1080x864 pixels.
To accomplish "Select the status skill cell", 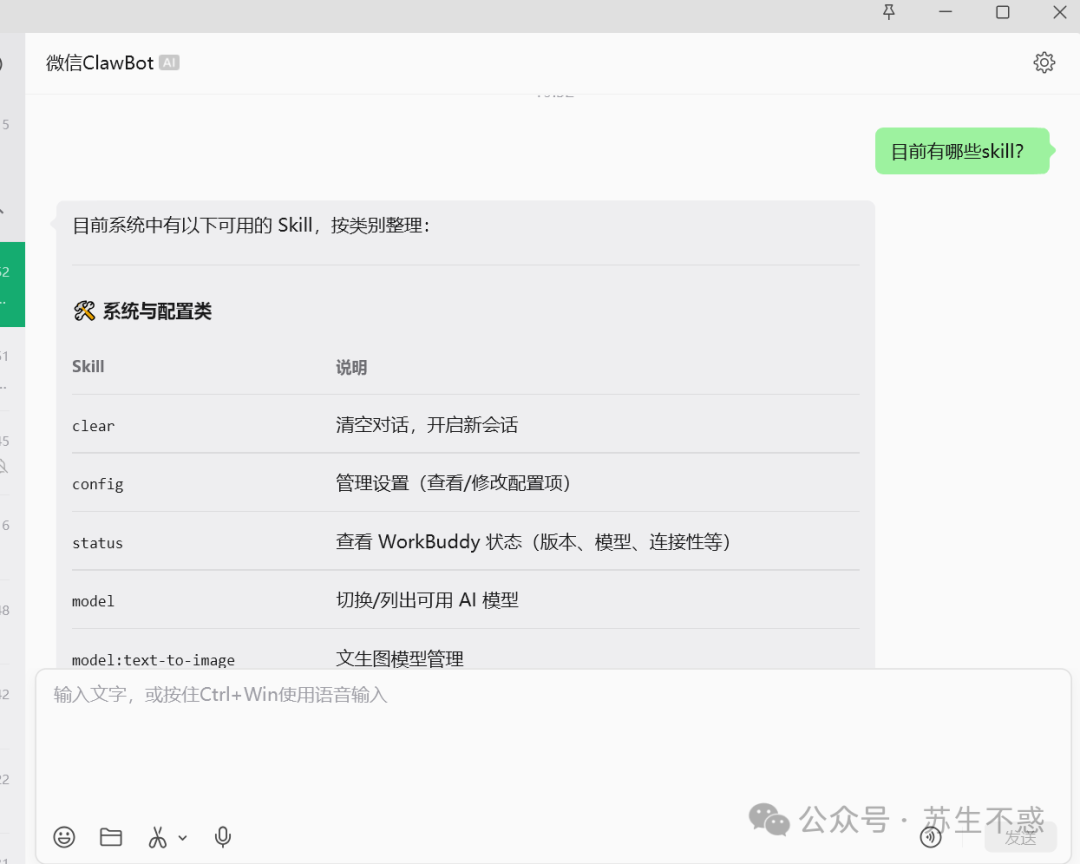I will (97, 543).
